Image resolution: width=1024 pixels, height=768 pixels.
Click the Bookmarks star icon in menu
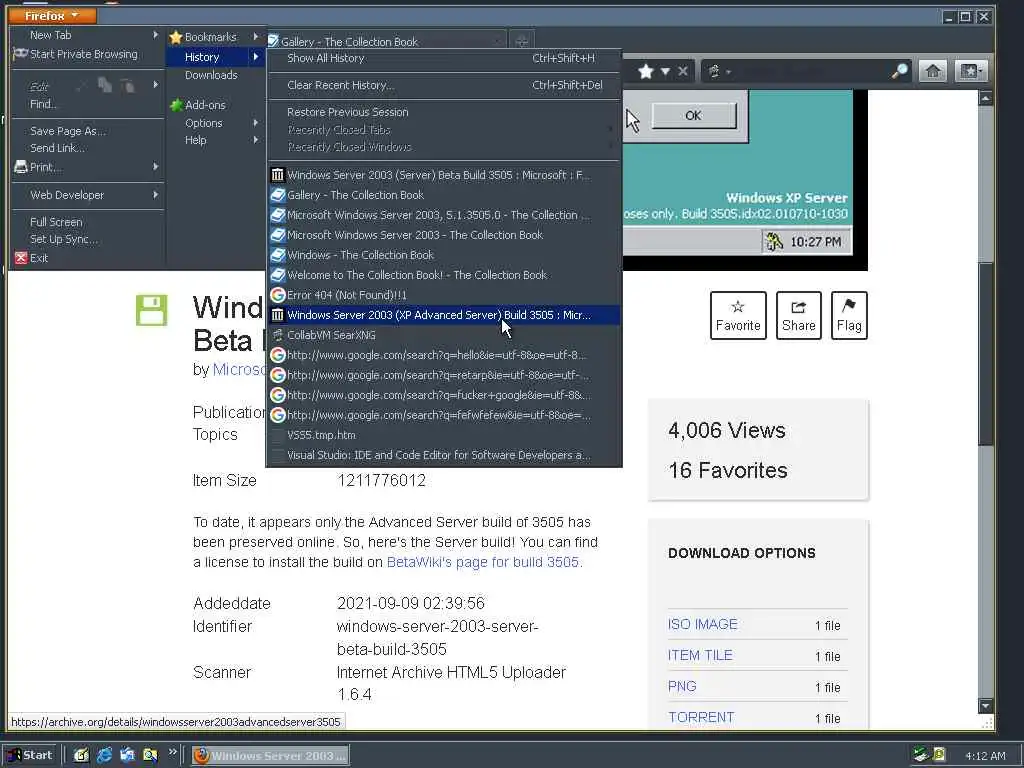point(175,37)
